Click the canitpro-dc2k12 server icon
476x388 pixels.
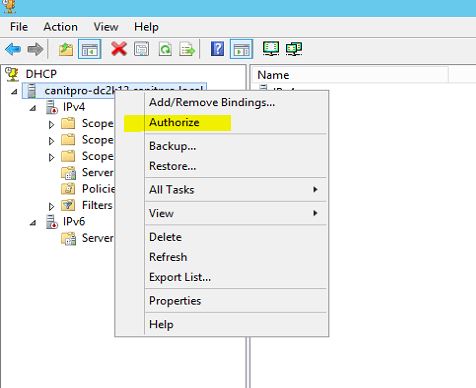click(x=31, y=91)
